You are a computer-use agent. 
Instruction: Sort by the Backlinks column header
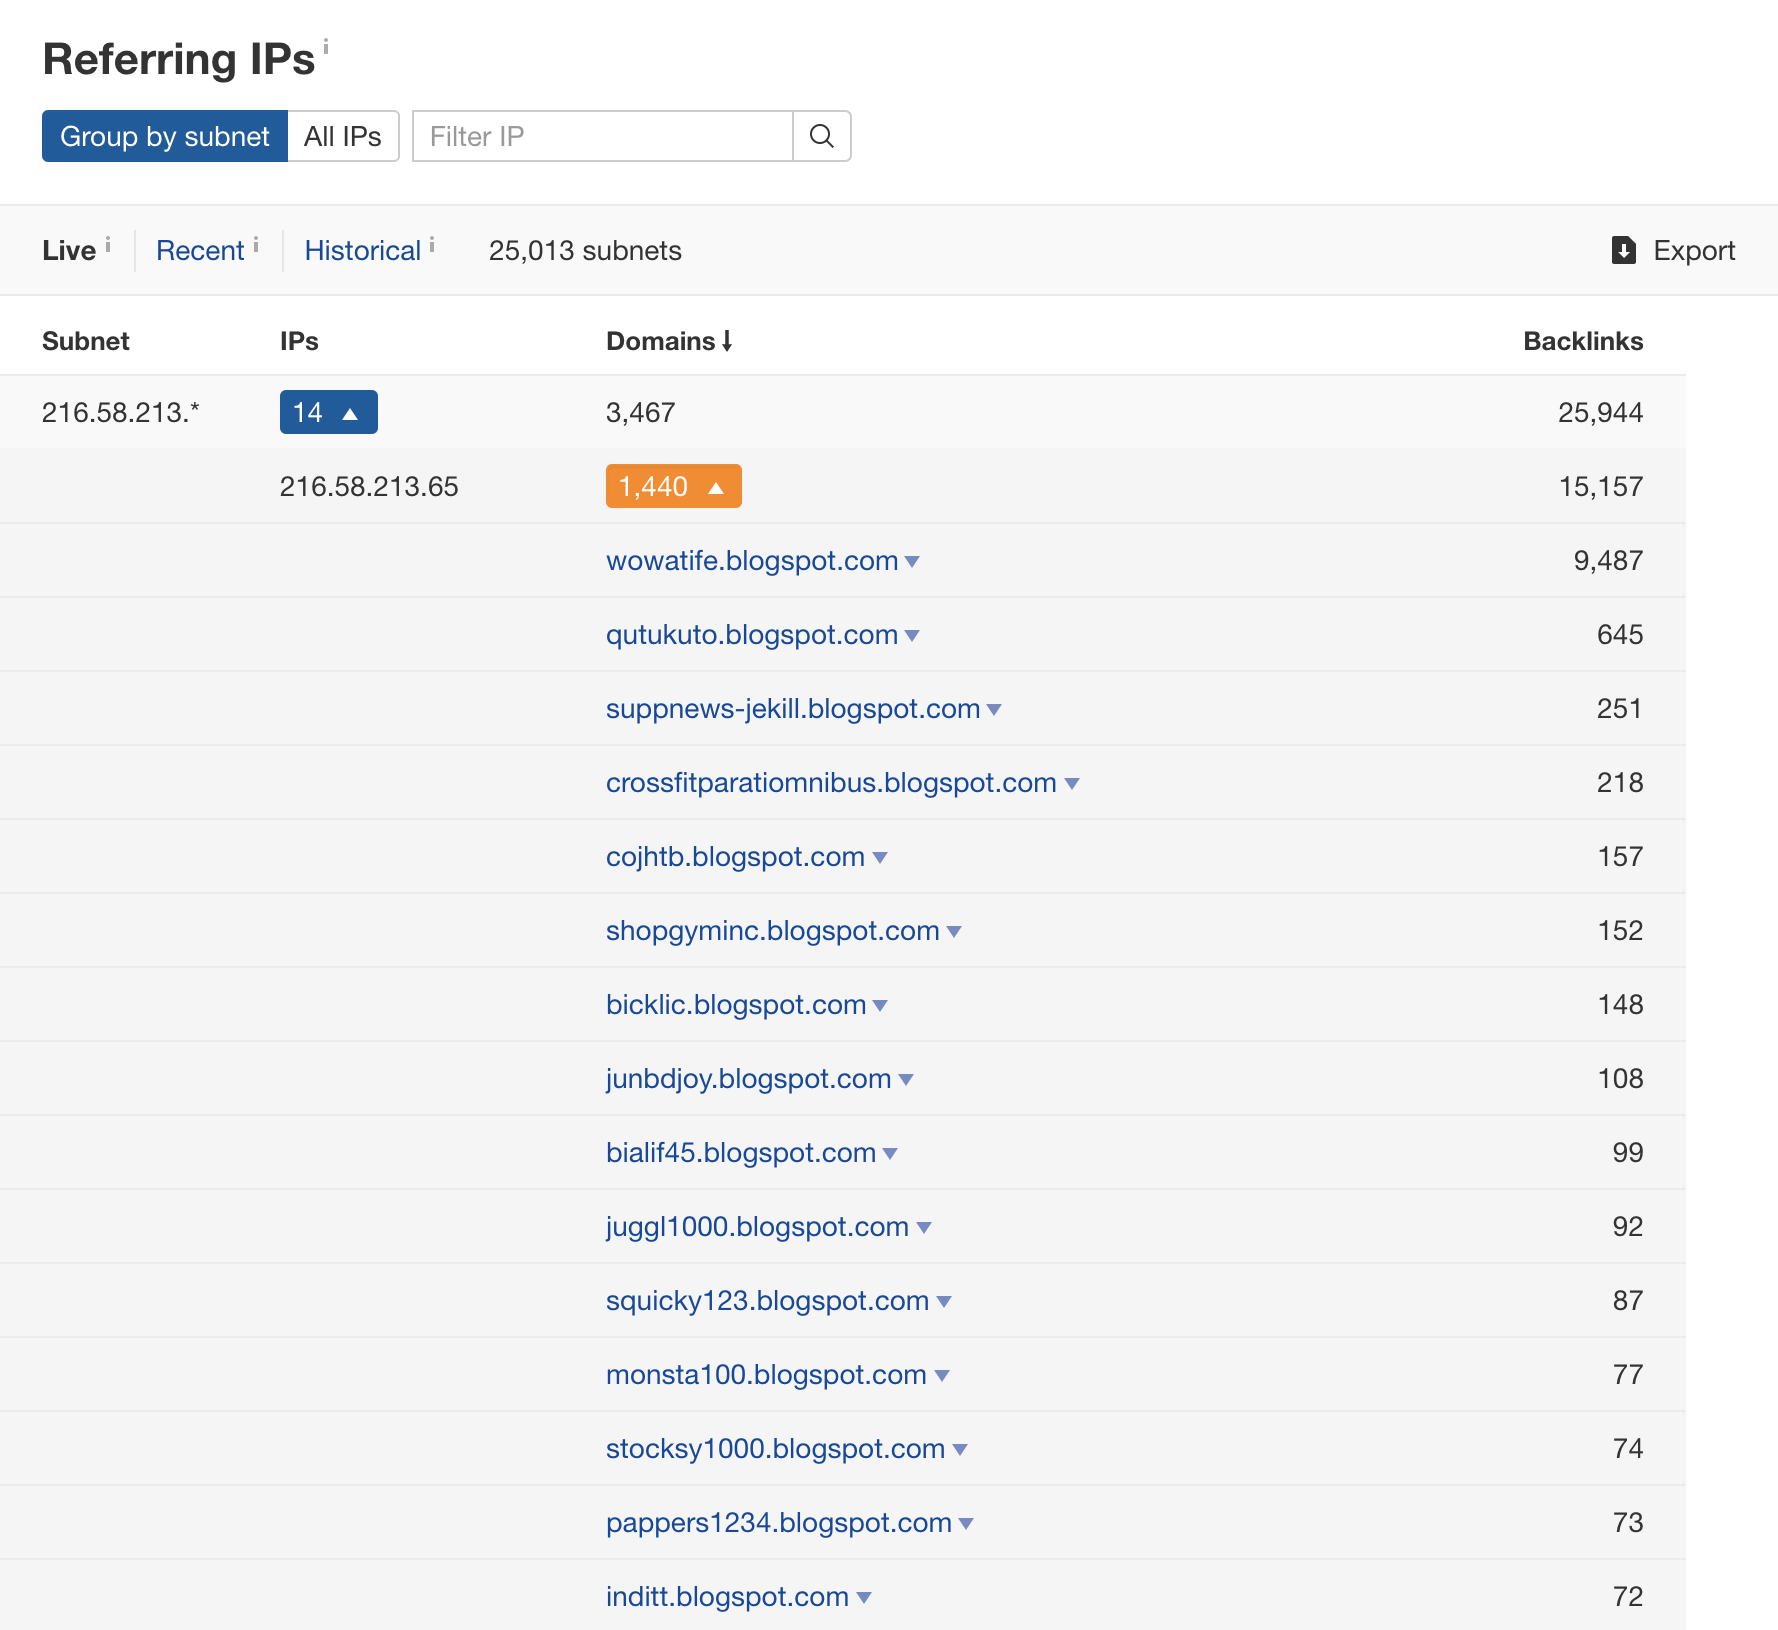tap(1582, 341)
